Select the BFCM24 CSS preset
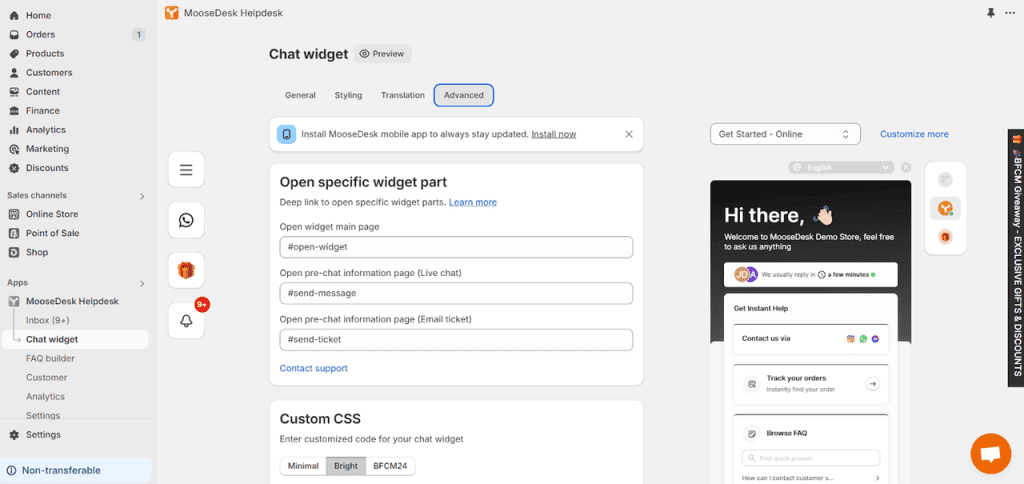1024x484 pixels. coord(390,466)
